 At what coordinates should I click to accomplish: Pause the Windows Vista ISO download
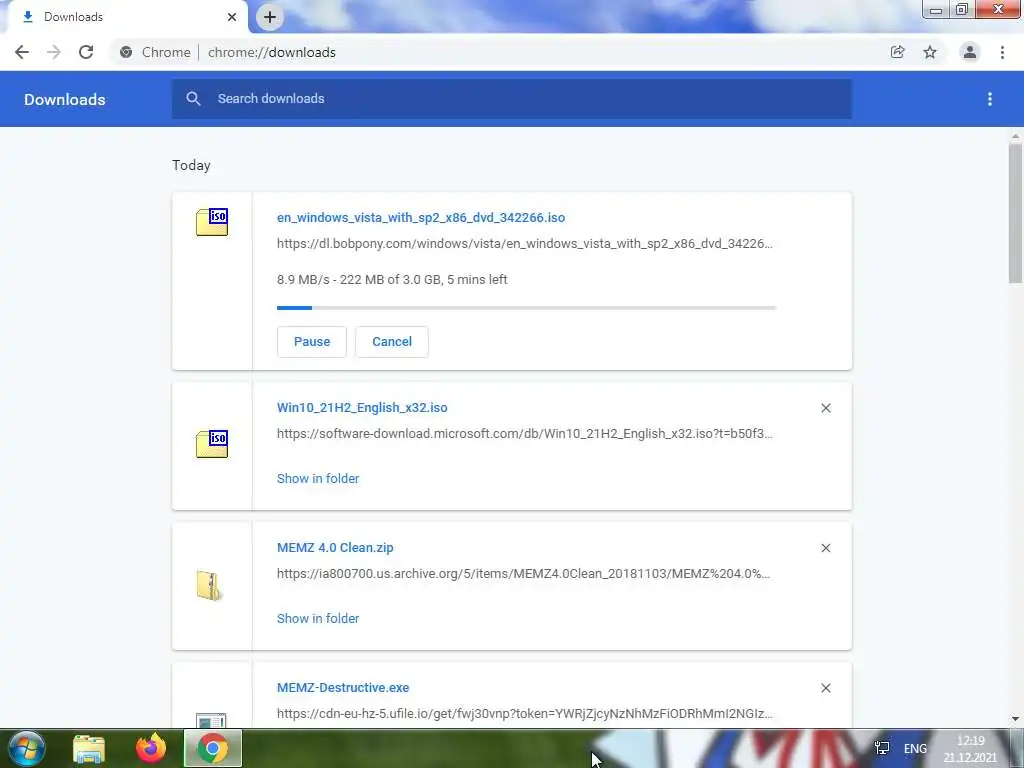pos(312,342)
